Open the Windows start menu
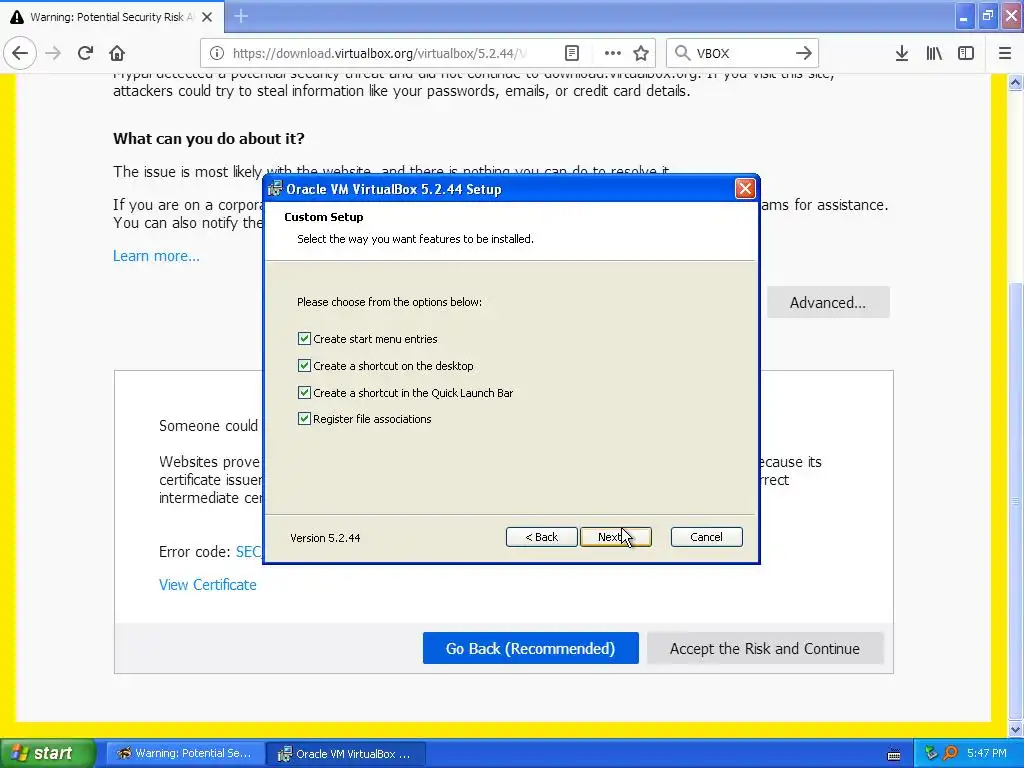 (47, 754)
